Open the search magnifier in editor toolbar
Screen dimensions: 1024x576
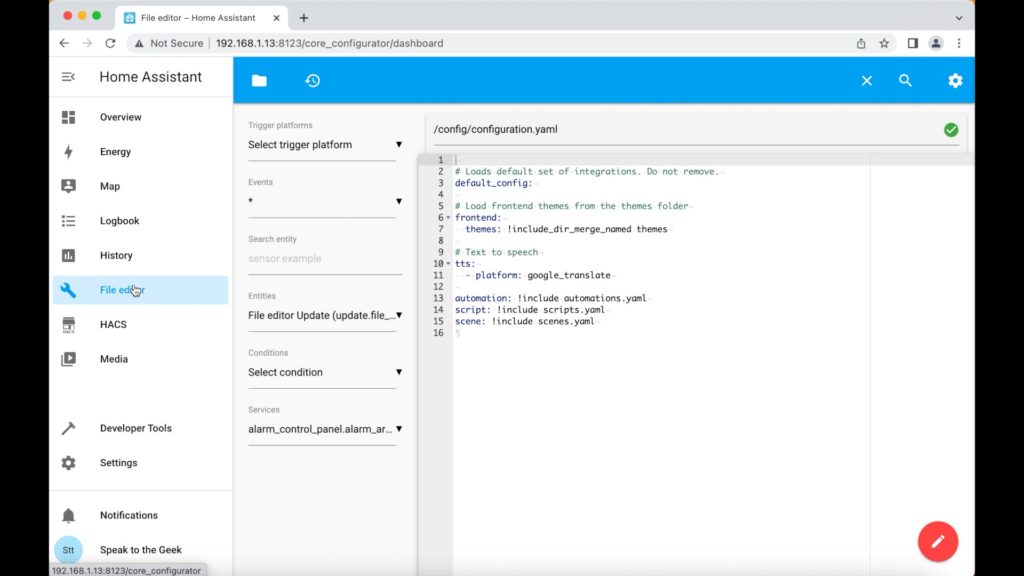(x=905, y=80)
